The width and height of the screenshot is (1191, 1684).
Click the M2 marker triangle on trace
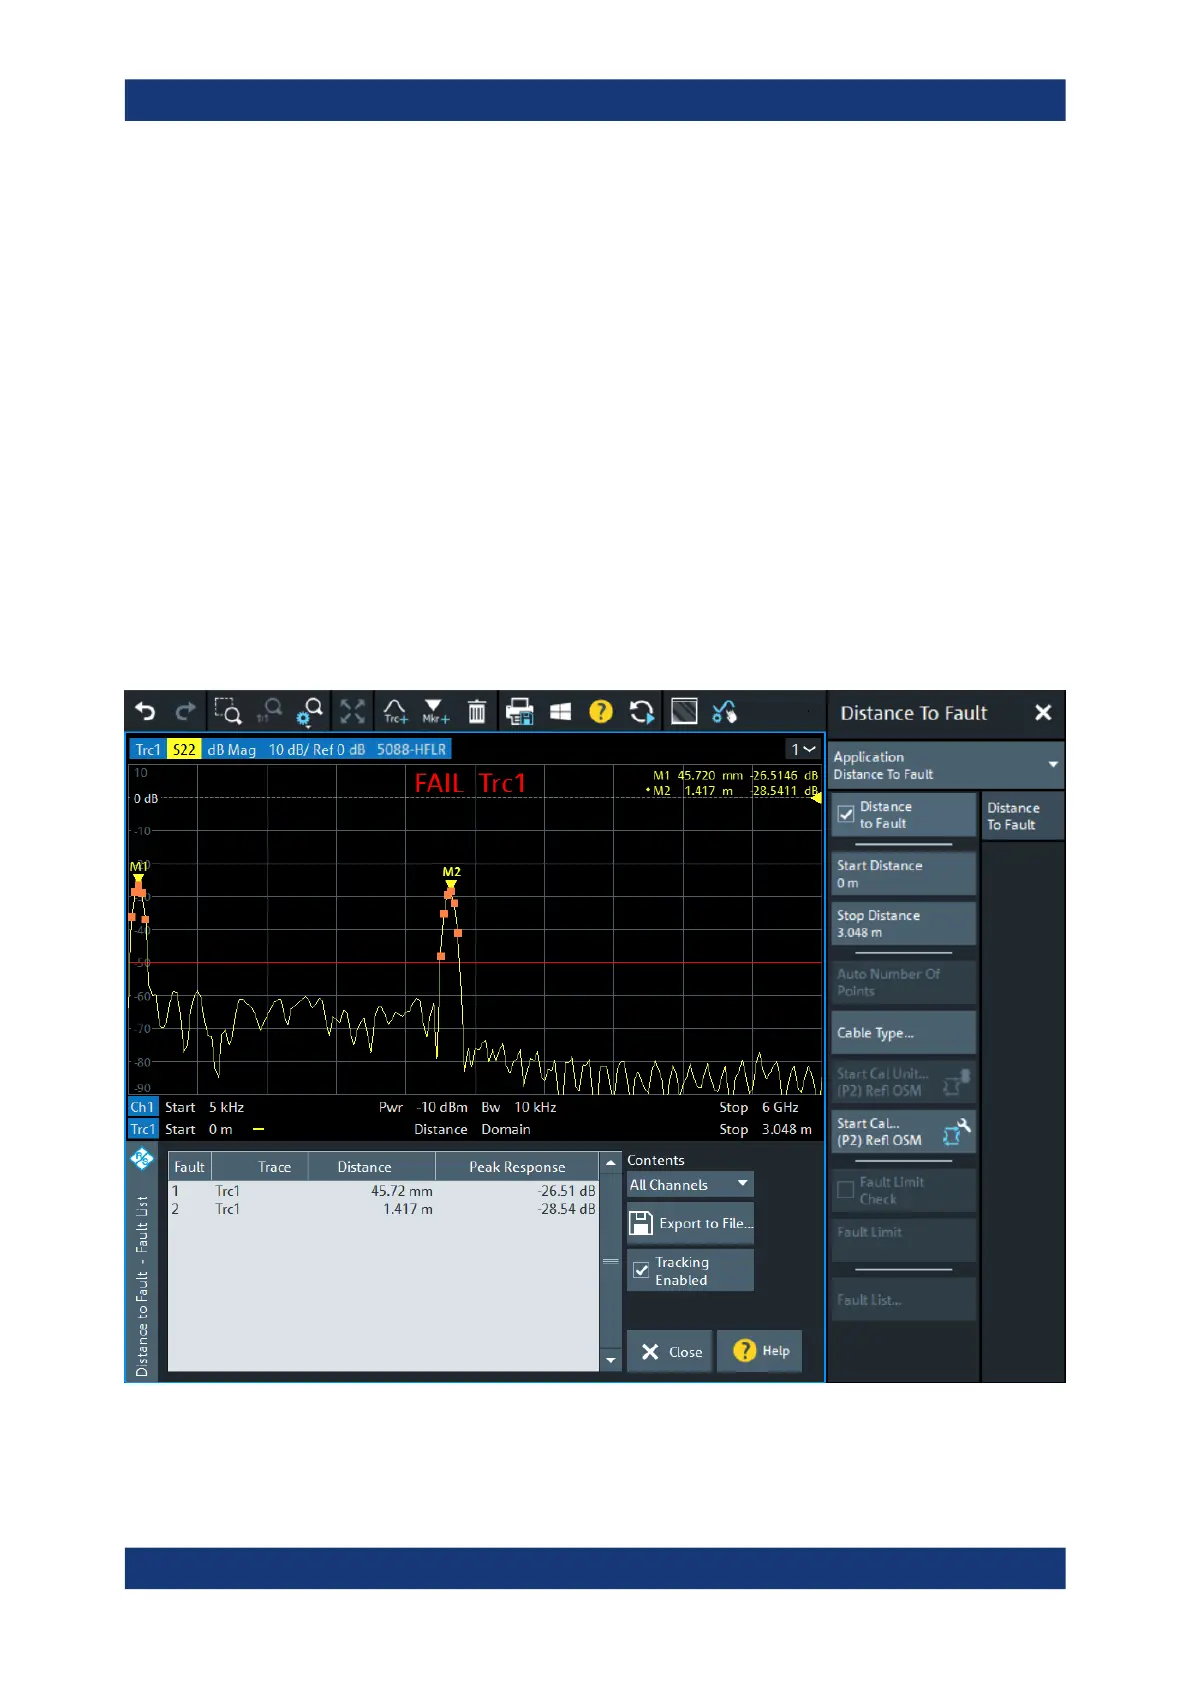[451, 885]
